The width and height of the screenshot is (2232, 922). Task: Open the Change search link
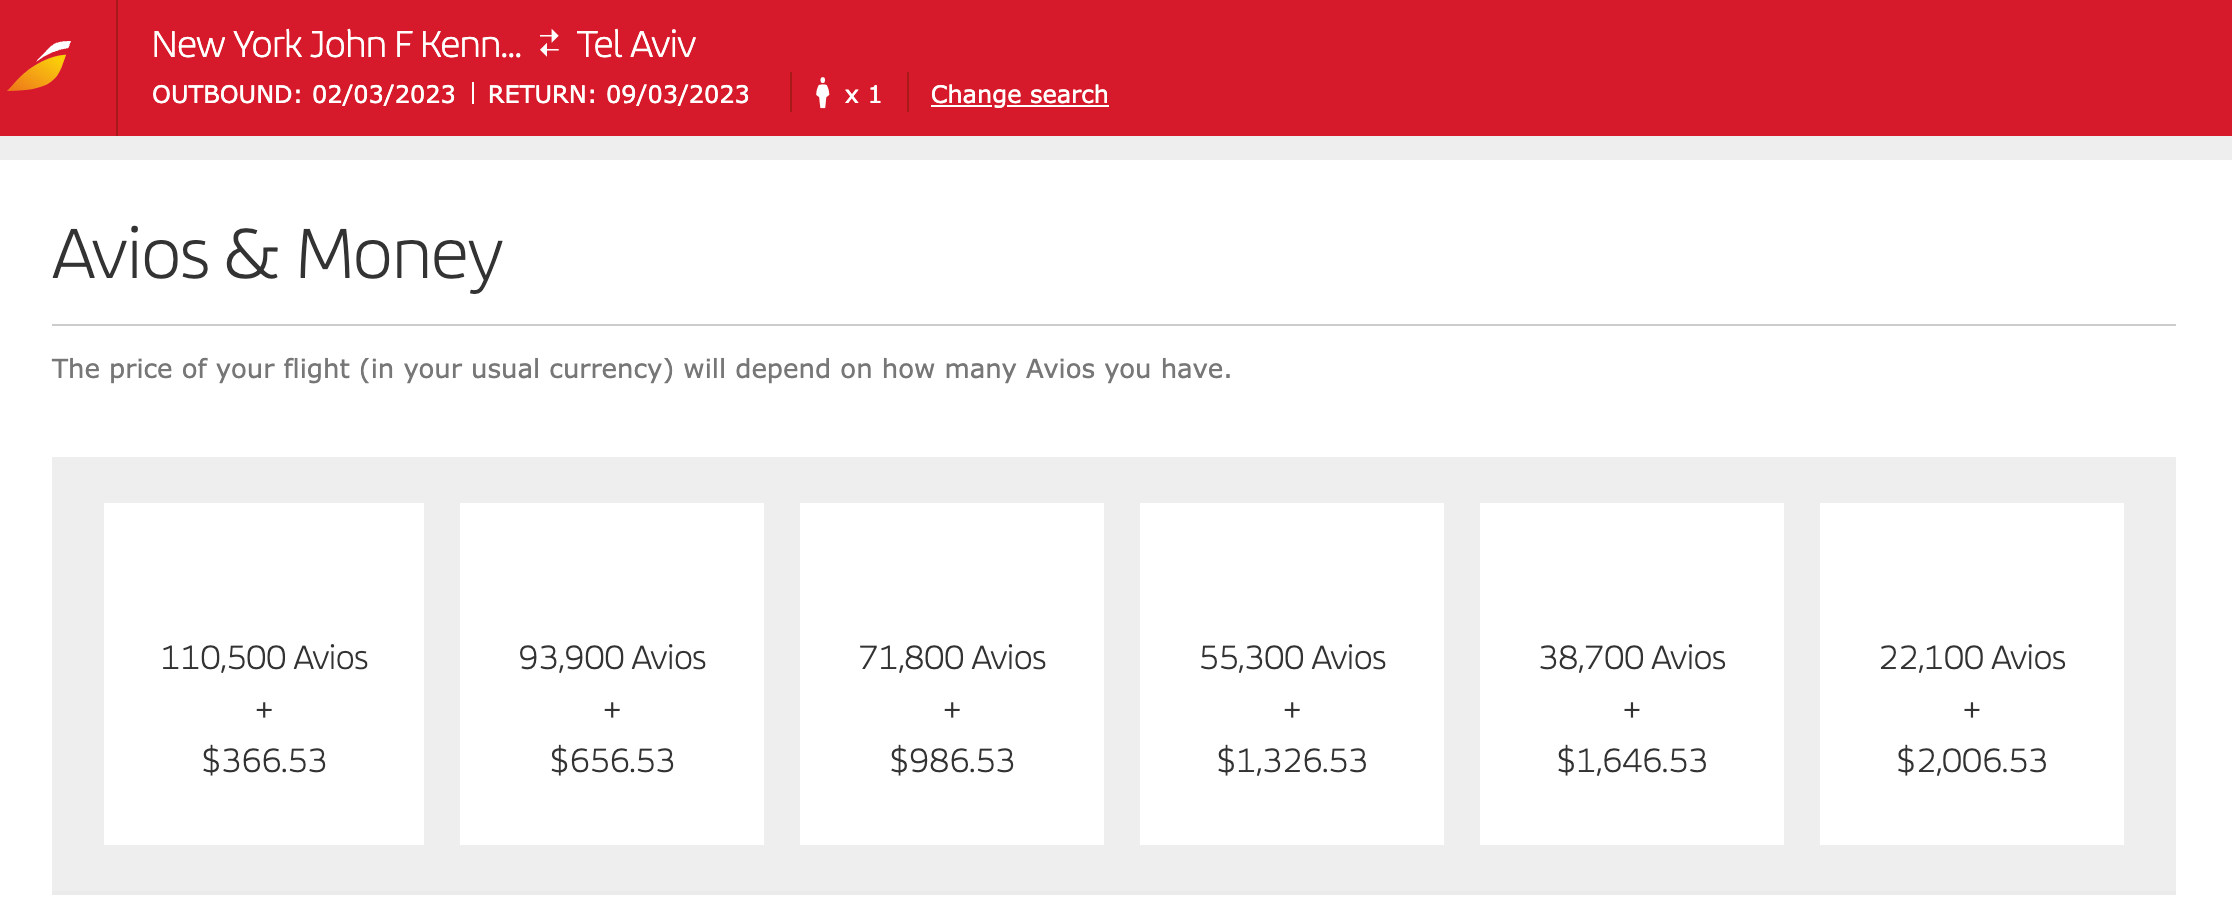coord(1018,93)
